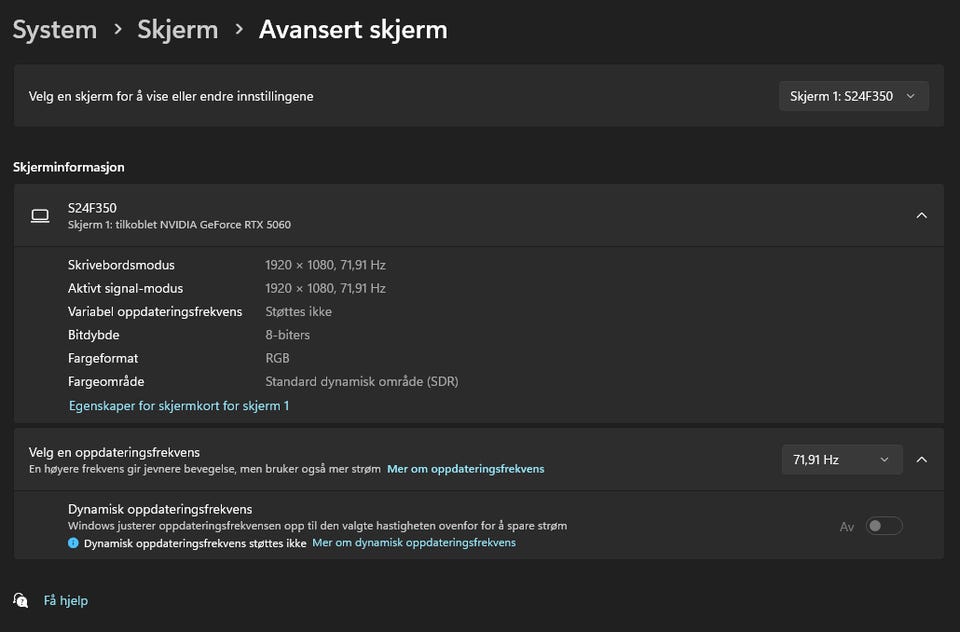
Task: Click the 'RGB' color format value
Action: coord(277,358)
